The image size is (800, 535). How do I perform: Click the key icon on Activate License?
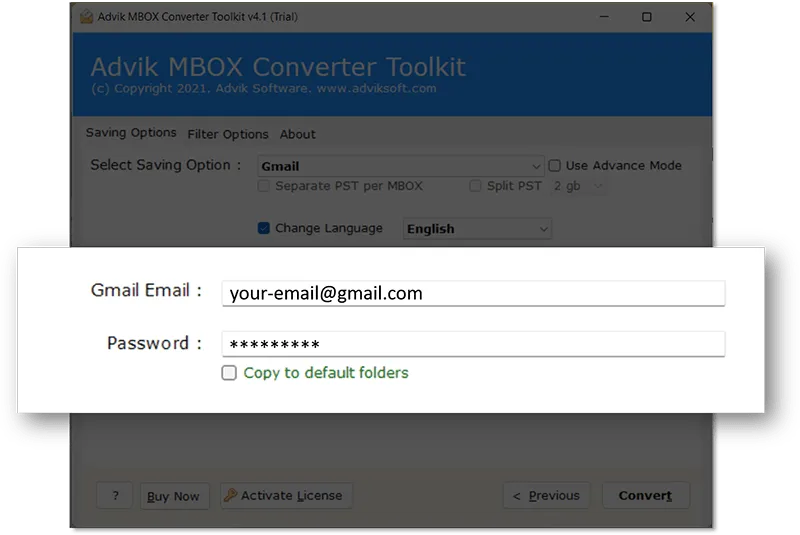tap(231, 495)
